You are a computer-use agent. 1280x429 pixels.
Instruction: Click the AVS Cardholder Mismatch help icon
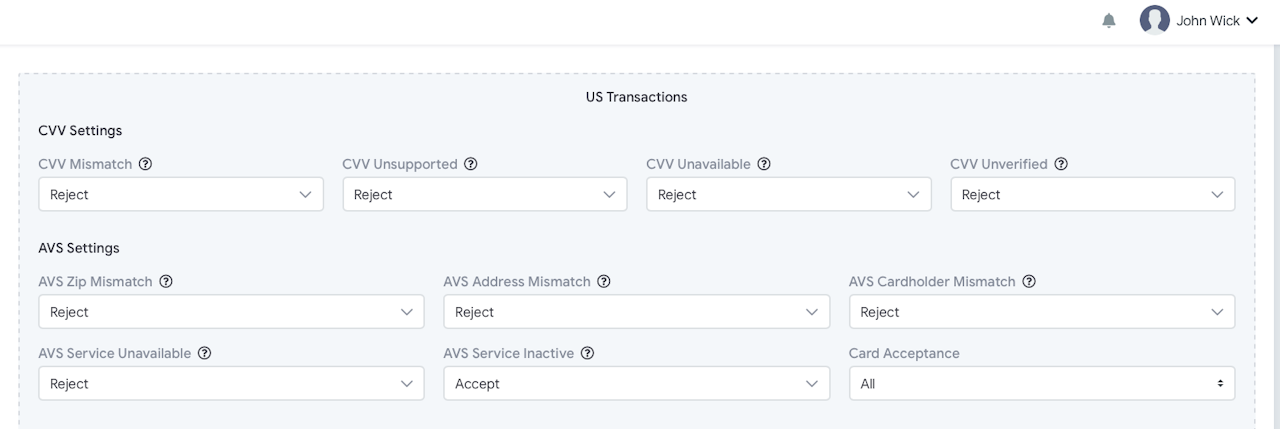1029,282
